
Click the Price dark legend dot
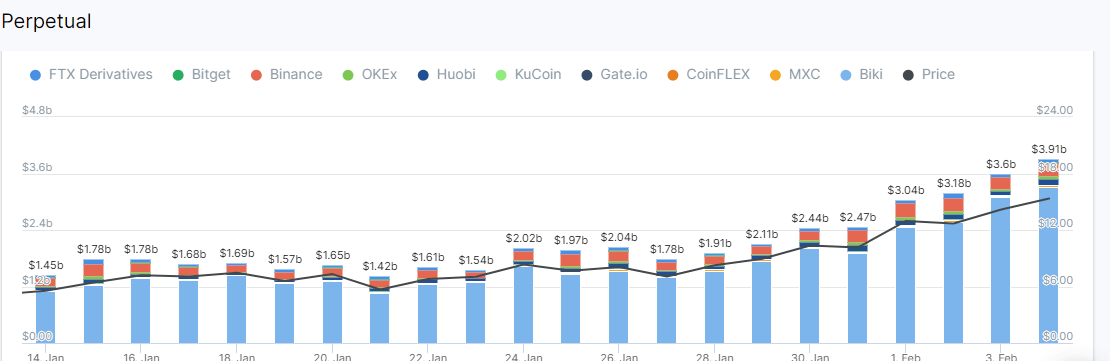(x=908, y=75)
